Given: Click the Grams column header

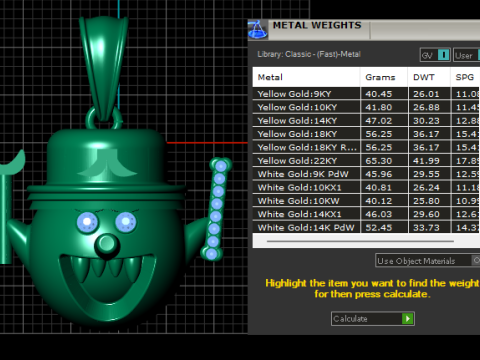Looking at the screenshot, I should pyautogui.click(x=384, y=77).
